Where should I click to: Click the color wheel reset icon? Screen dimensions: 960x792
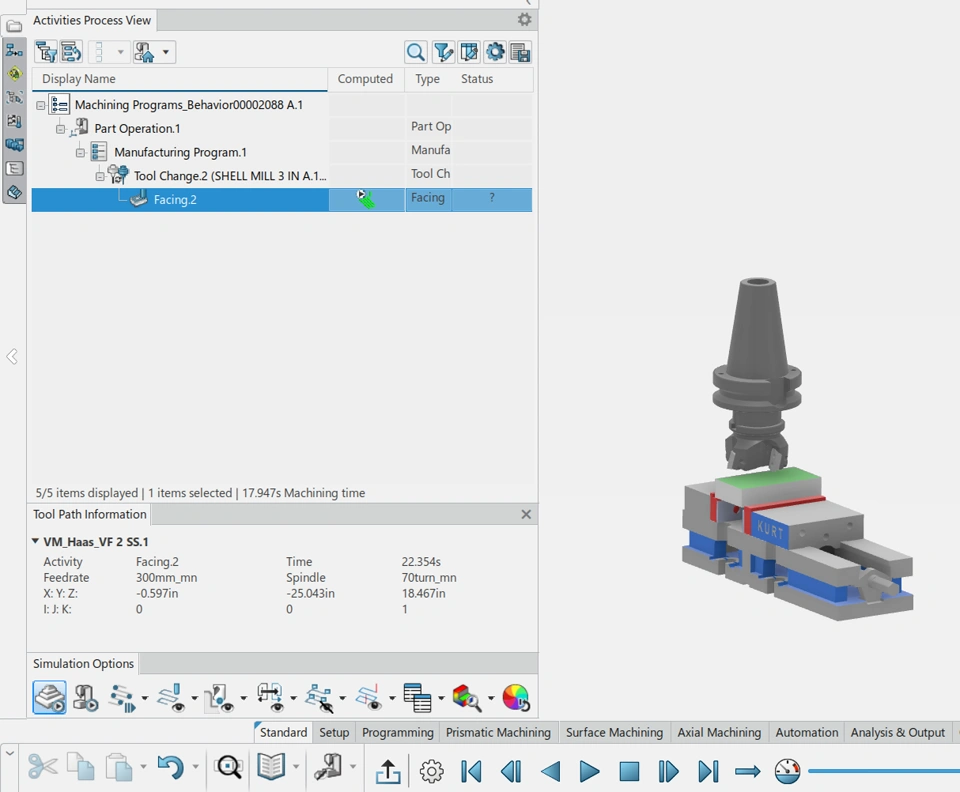coord(516,698)
